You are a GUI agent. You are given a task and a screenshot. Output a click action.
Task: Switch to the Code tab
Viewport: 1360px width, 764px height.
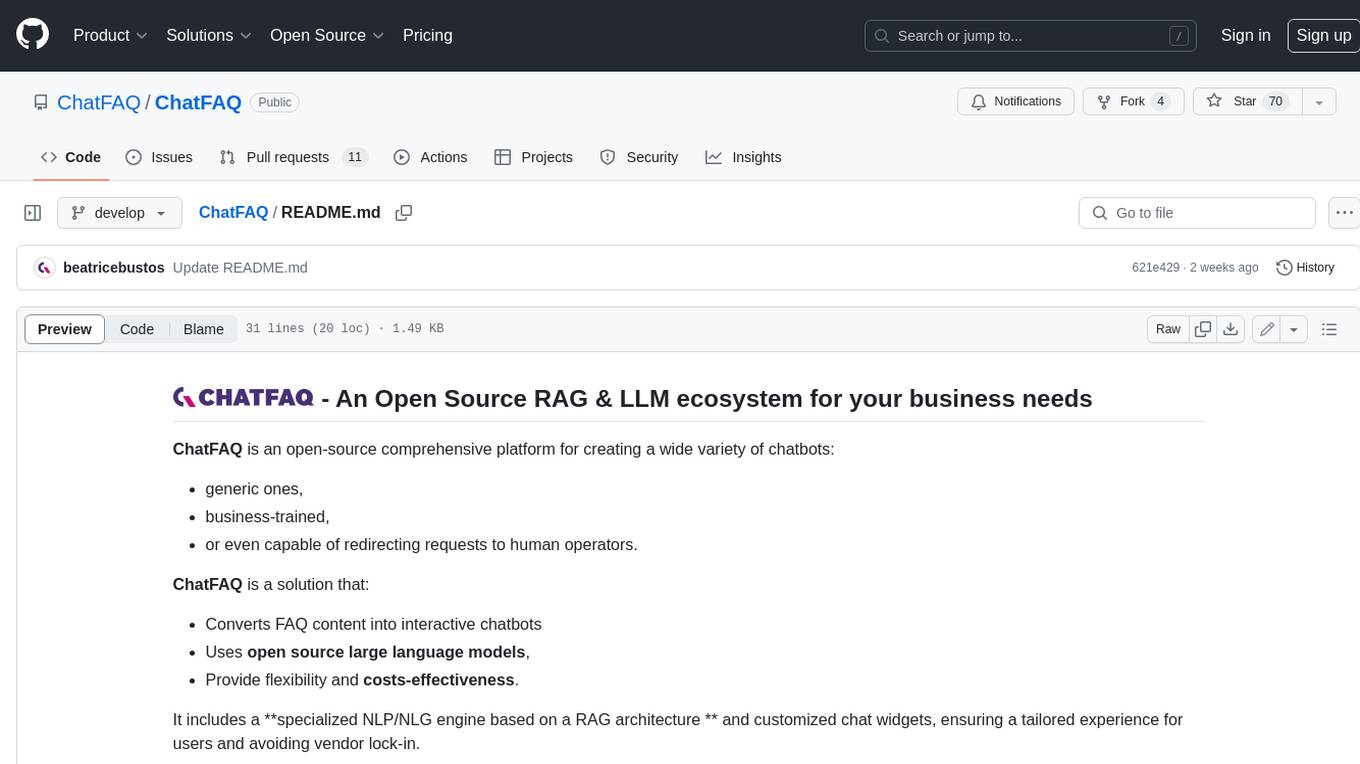click(71, 157)
